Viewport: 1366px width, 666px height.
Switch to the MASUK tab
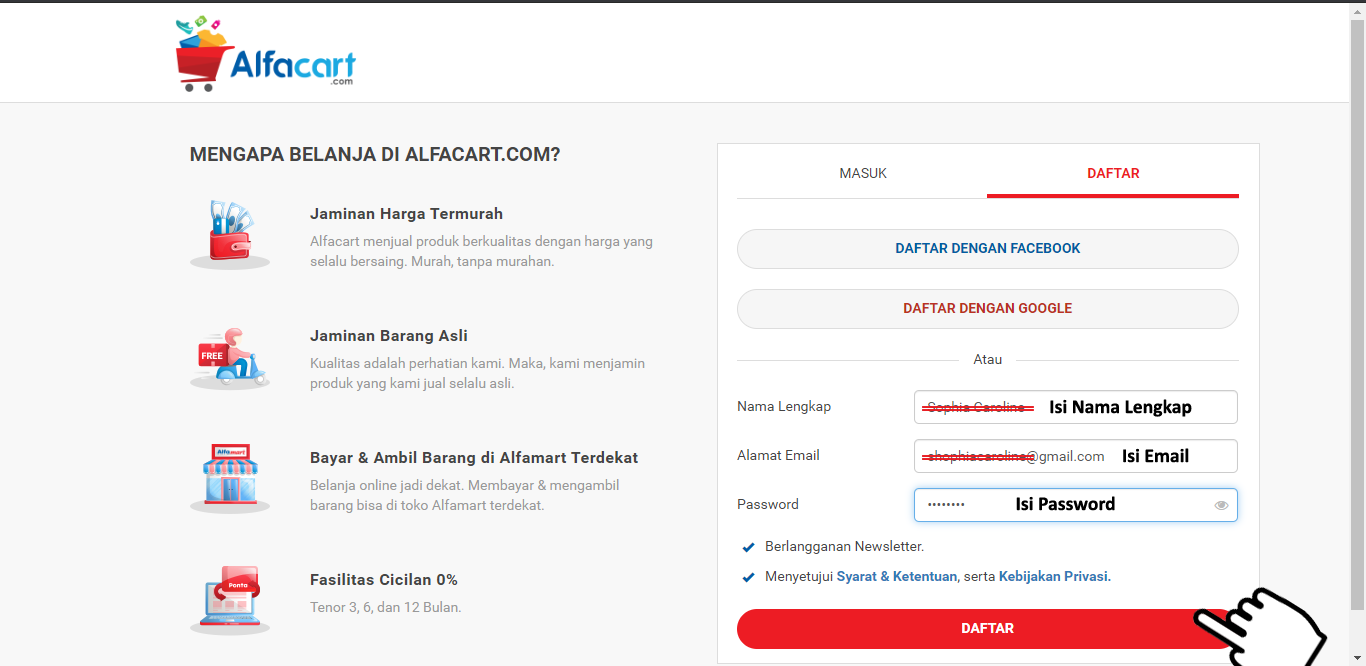pos(862,173)
